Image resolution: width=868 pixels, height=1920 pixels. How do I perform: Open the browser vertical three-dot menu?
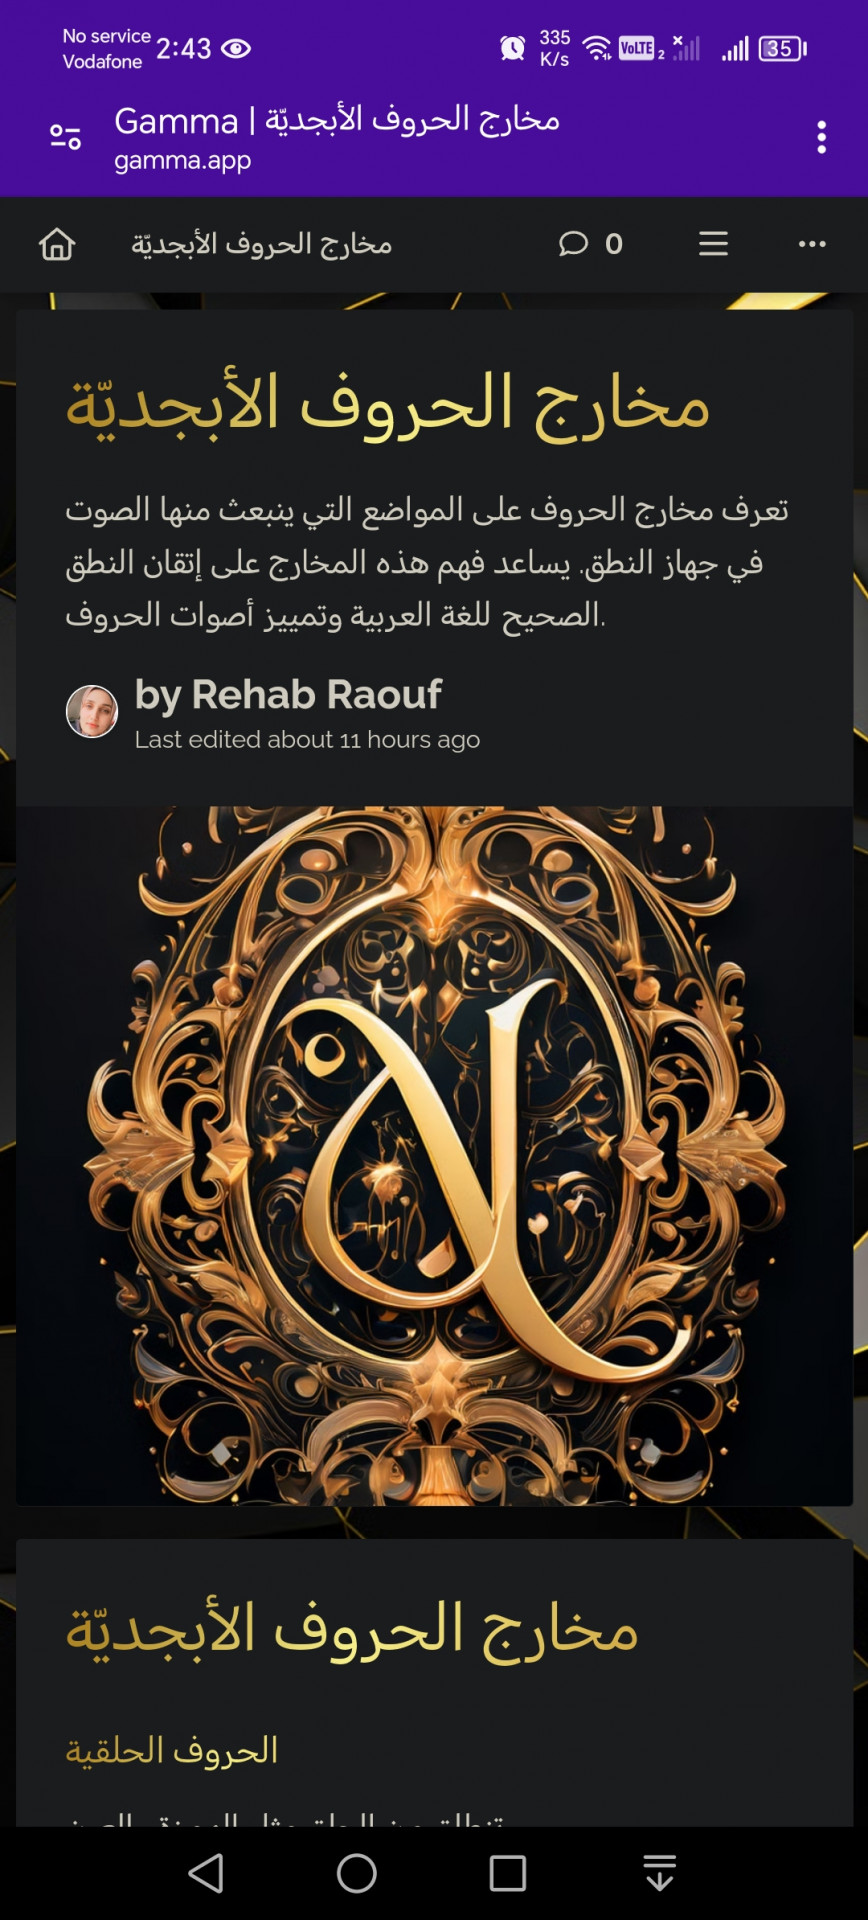[x=821, y=137]
